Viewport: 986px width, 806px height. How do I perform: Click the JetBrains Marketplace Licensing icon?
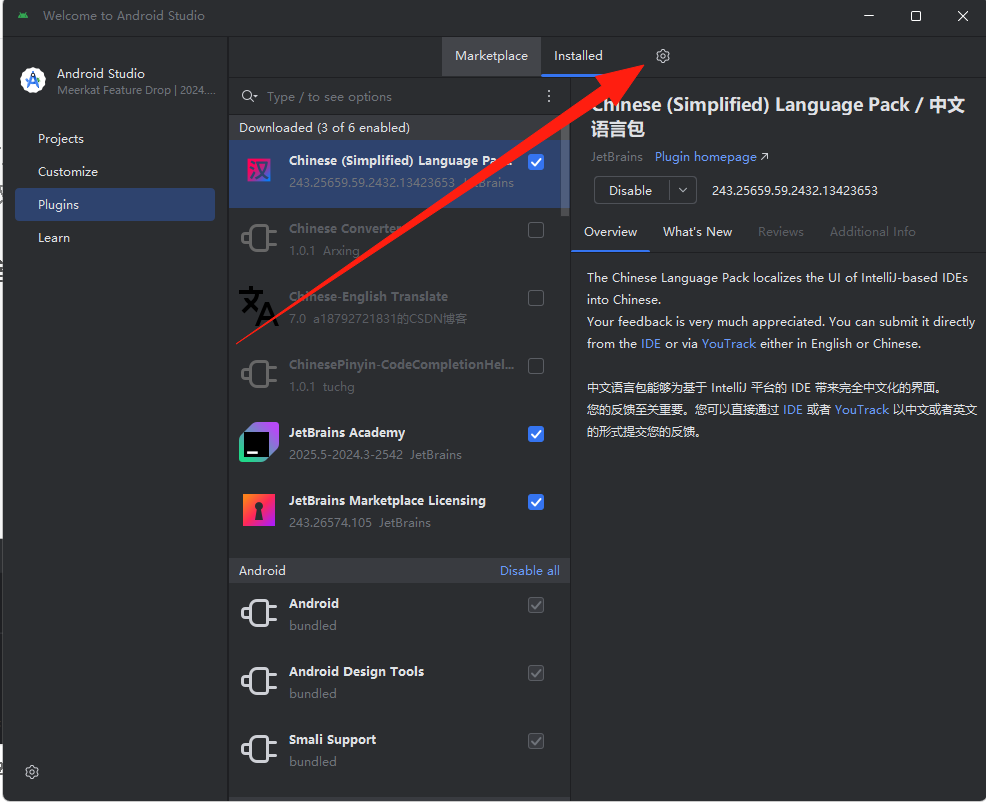tap(258, 510)
